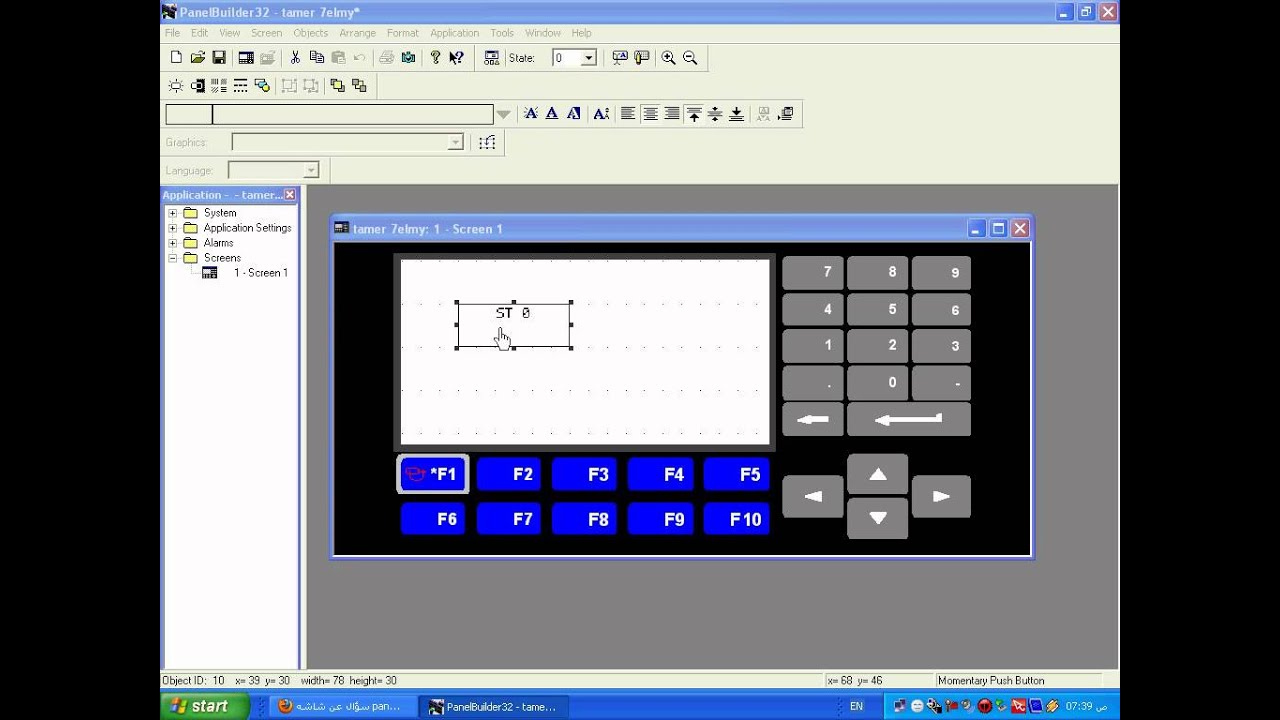Open the File menu

(x=173, y=33)
